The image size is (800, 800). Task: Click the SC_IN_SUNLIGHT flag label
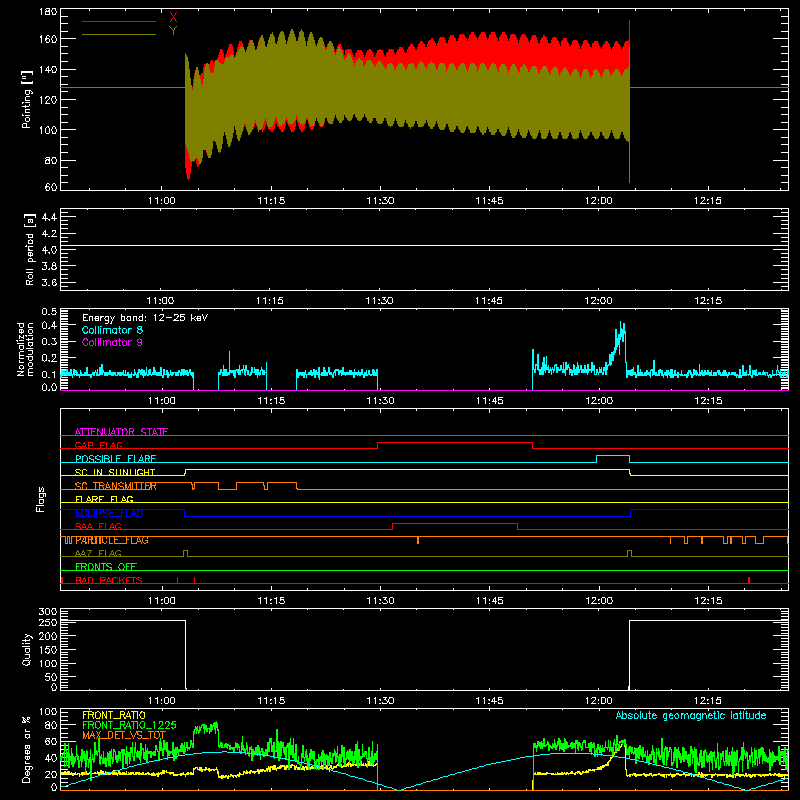point(115,472)
